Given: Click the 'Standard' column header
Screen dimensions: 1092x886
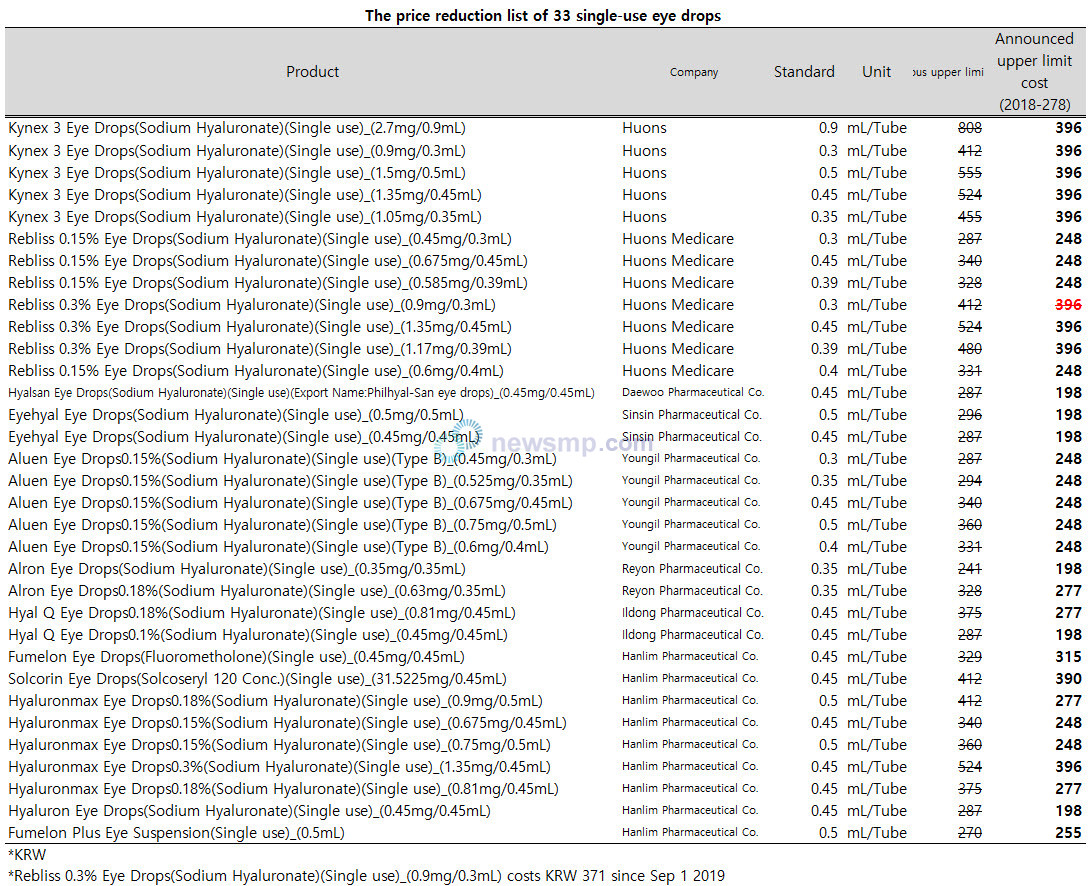Looking at the screenshot, I should [x=804, y=72].
